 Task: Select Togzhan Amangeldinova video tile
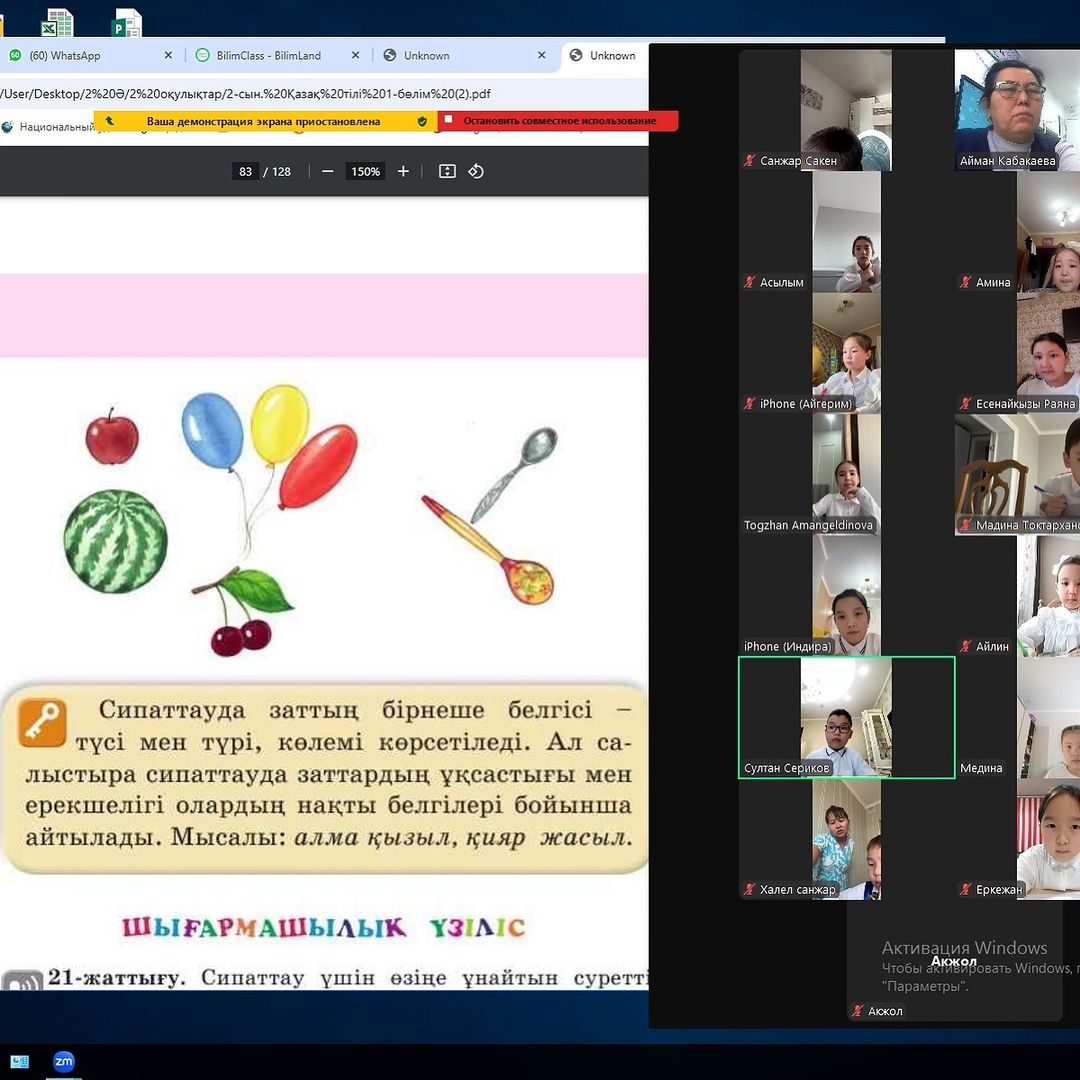click(x=846, y=475)
